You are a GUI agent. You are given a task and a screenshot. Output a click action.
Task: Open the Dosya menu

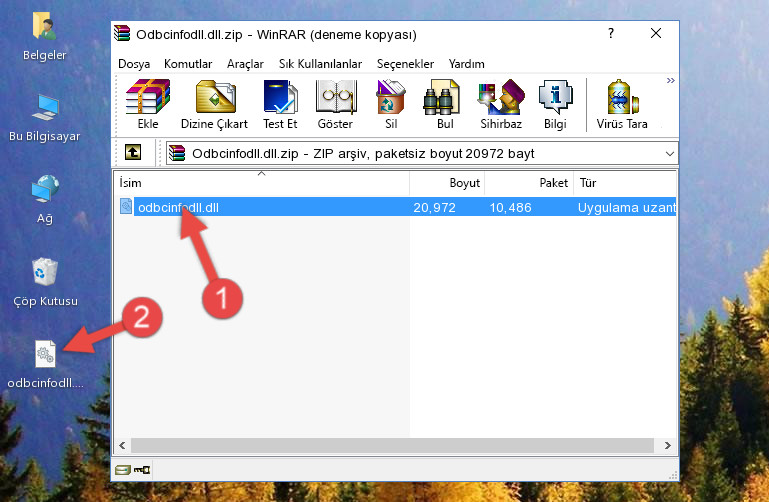point(134,64)
